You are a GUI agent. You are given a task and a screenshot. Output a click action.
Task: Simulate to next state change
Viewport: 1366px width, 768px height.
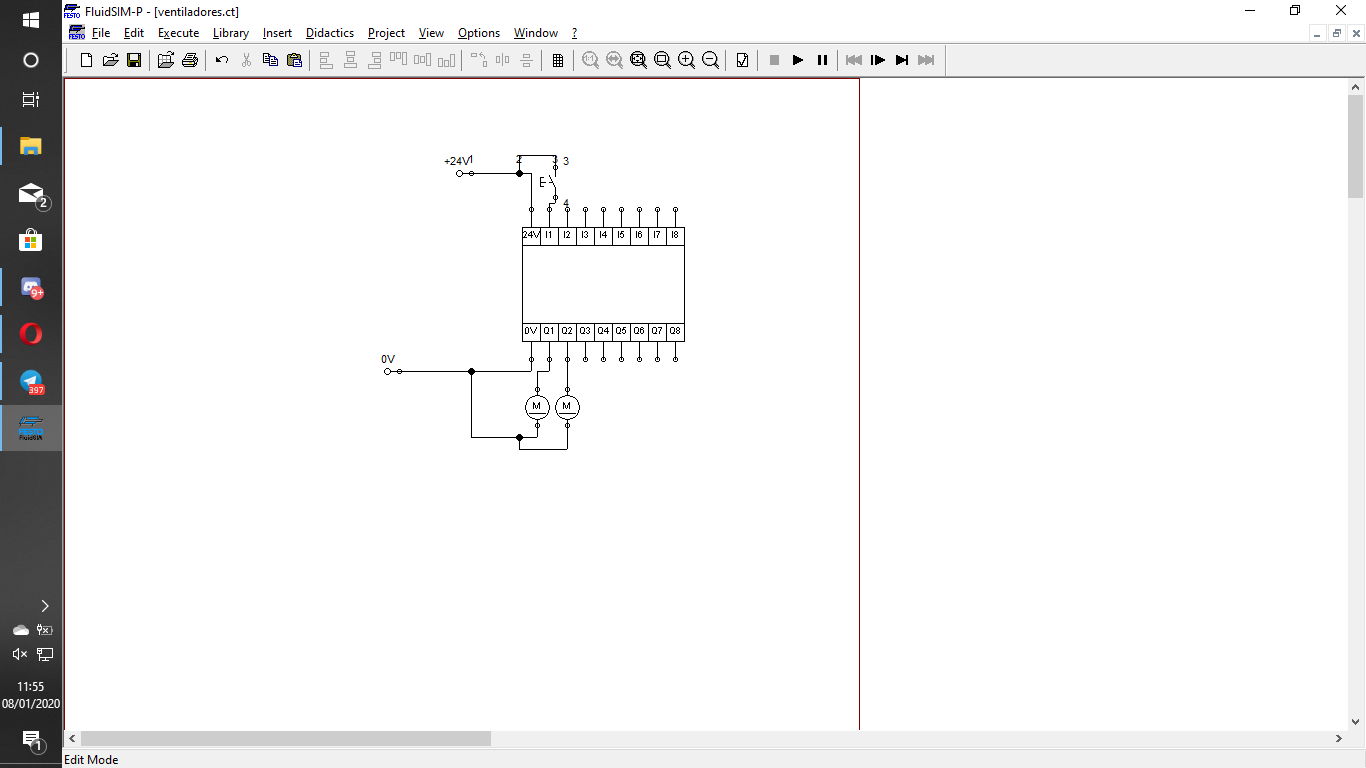coord(902,60)
